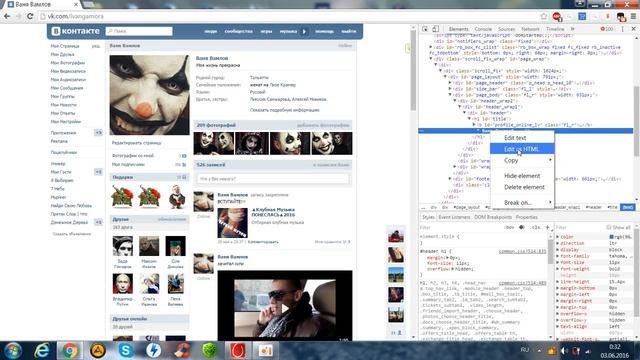Switch to the Timeline tab
Viewport: 640px width, 360px height.
point(555,29)
